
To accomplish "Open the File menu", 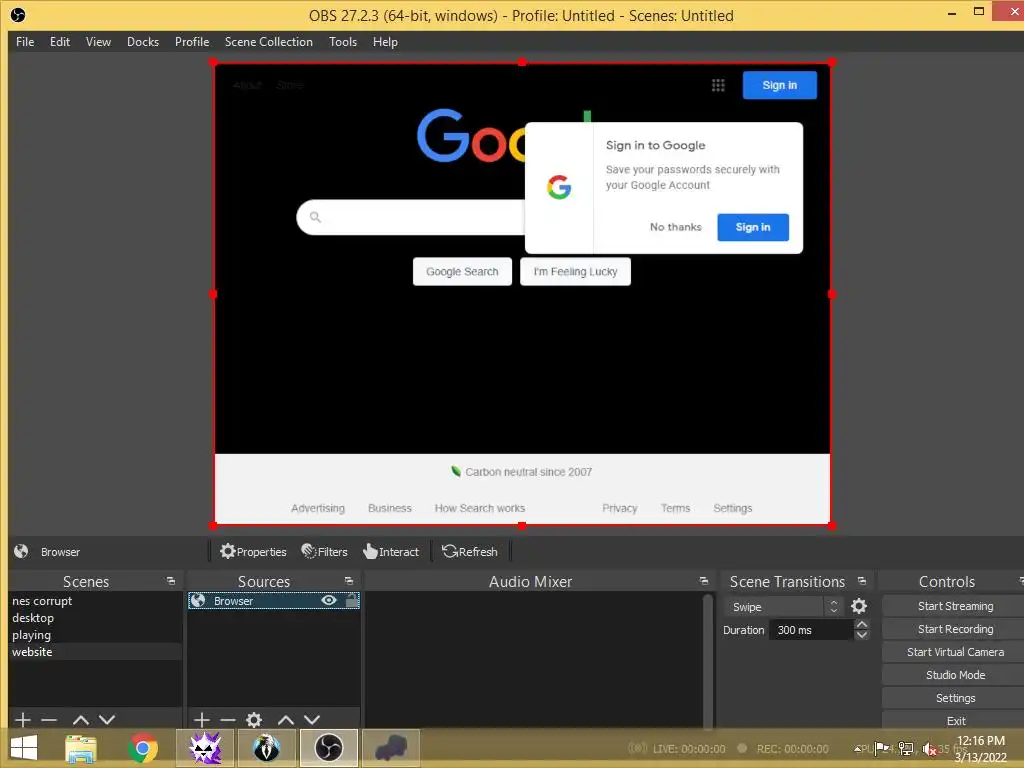I will [x=25, y=42].
